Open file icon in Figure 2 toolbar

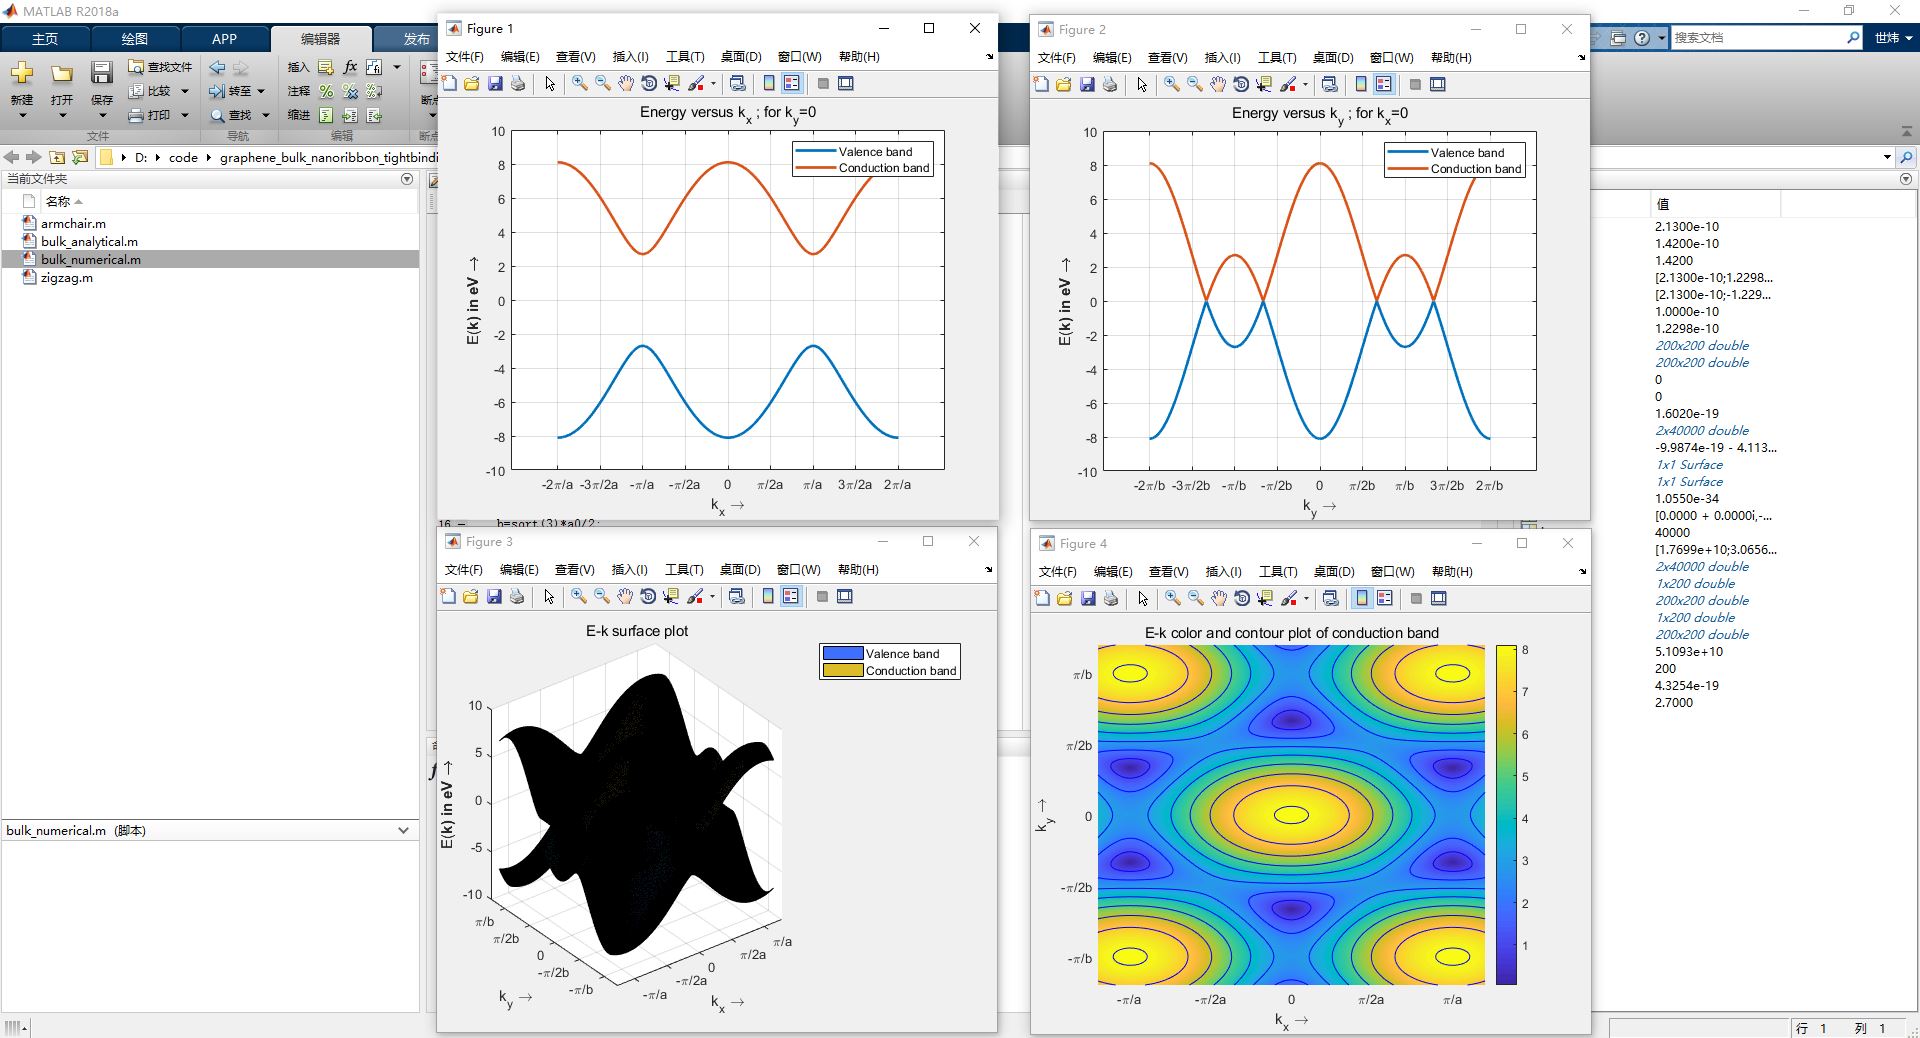tap(1064, 85)
